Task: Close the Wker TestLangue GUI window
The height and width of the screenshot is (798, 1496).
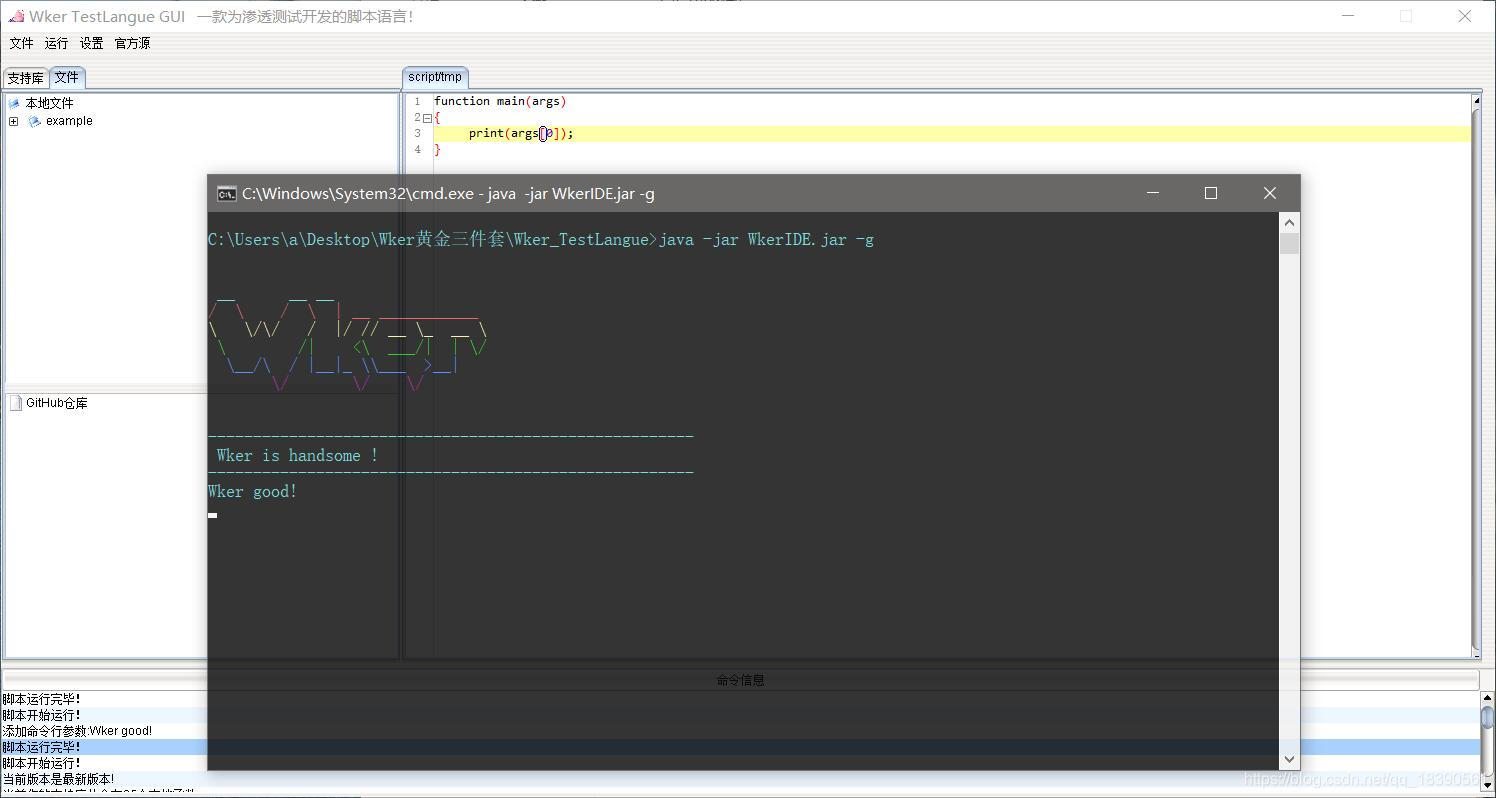Action: point(1465,16)
